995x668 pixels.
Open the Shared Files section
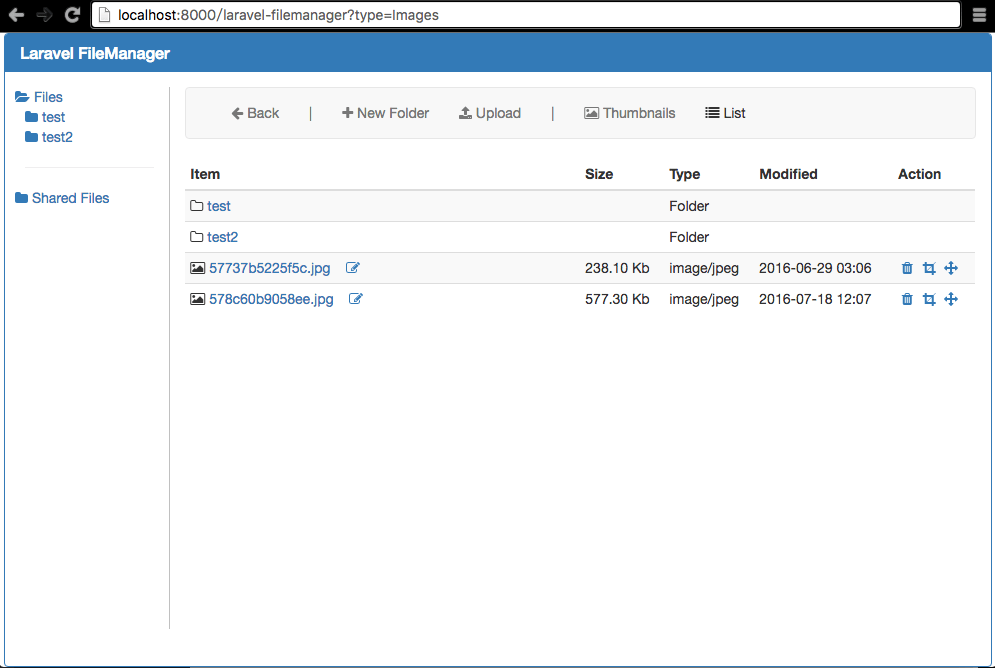point(70,198)
